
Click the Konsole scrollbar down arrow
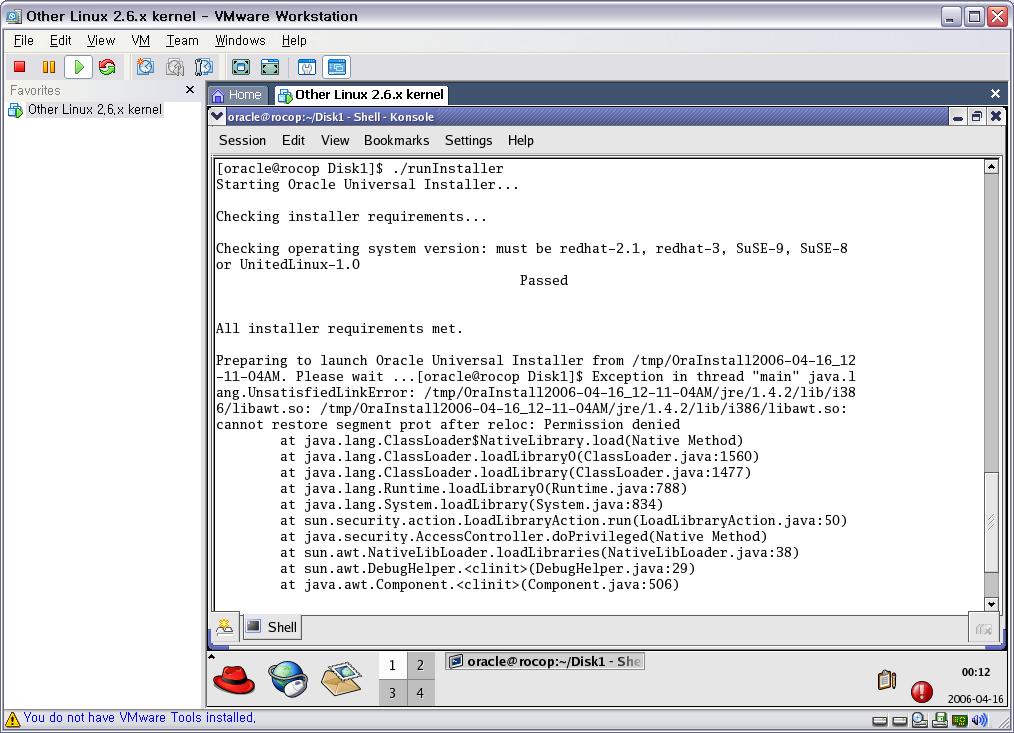991,604
